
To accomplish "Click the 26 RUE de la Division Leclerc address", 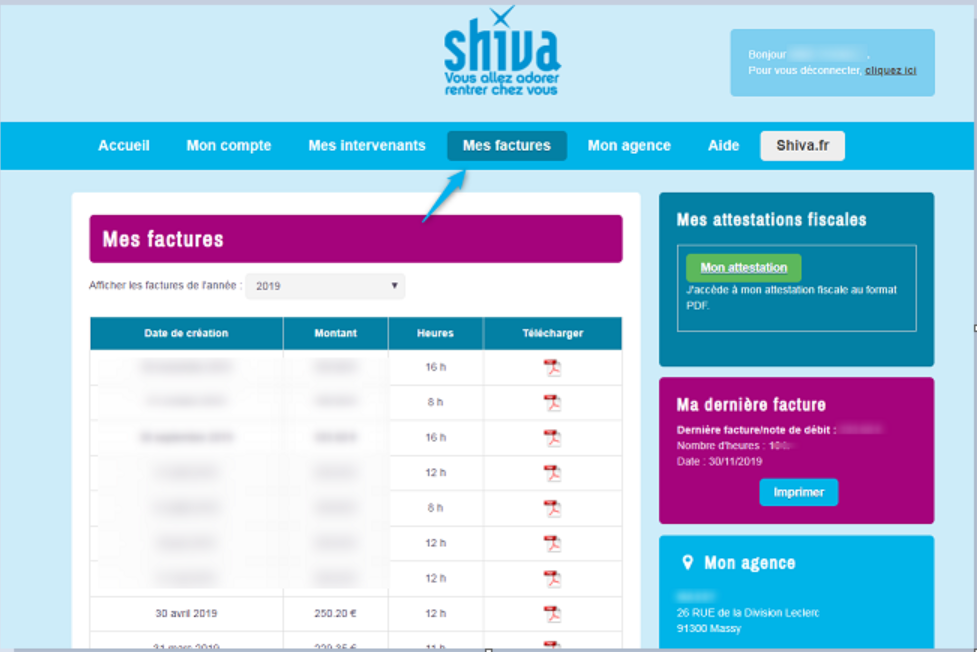I will click(x=748, y=613).
